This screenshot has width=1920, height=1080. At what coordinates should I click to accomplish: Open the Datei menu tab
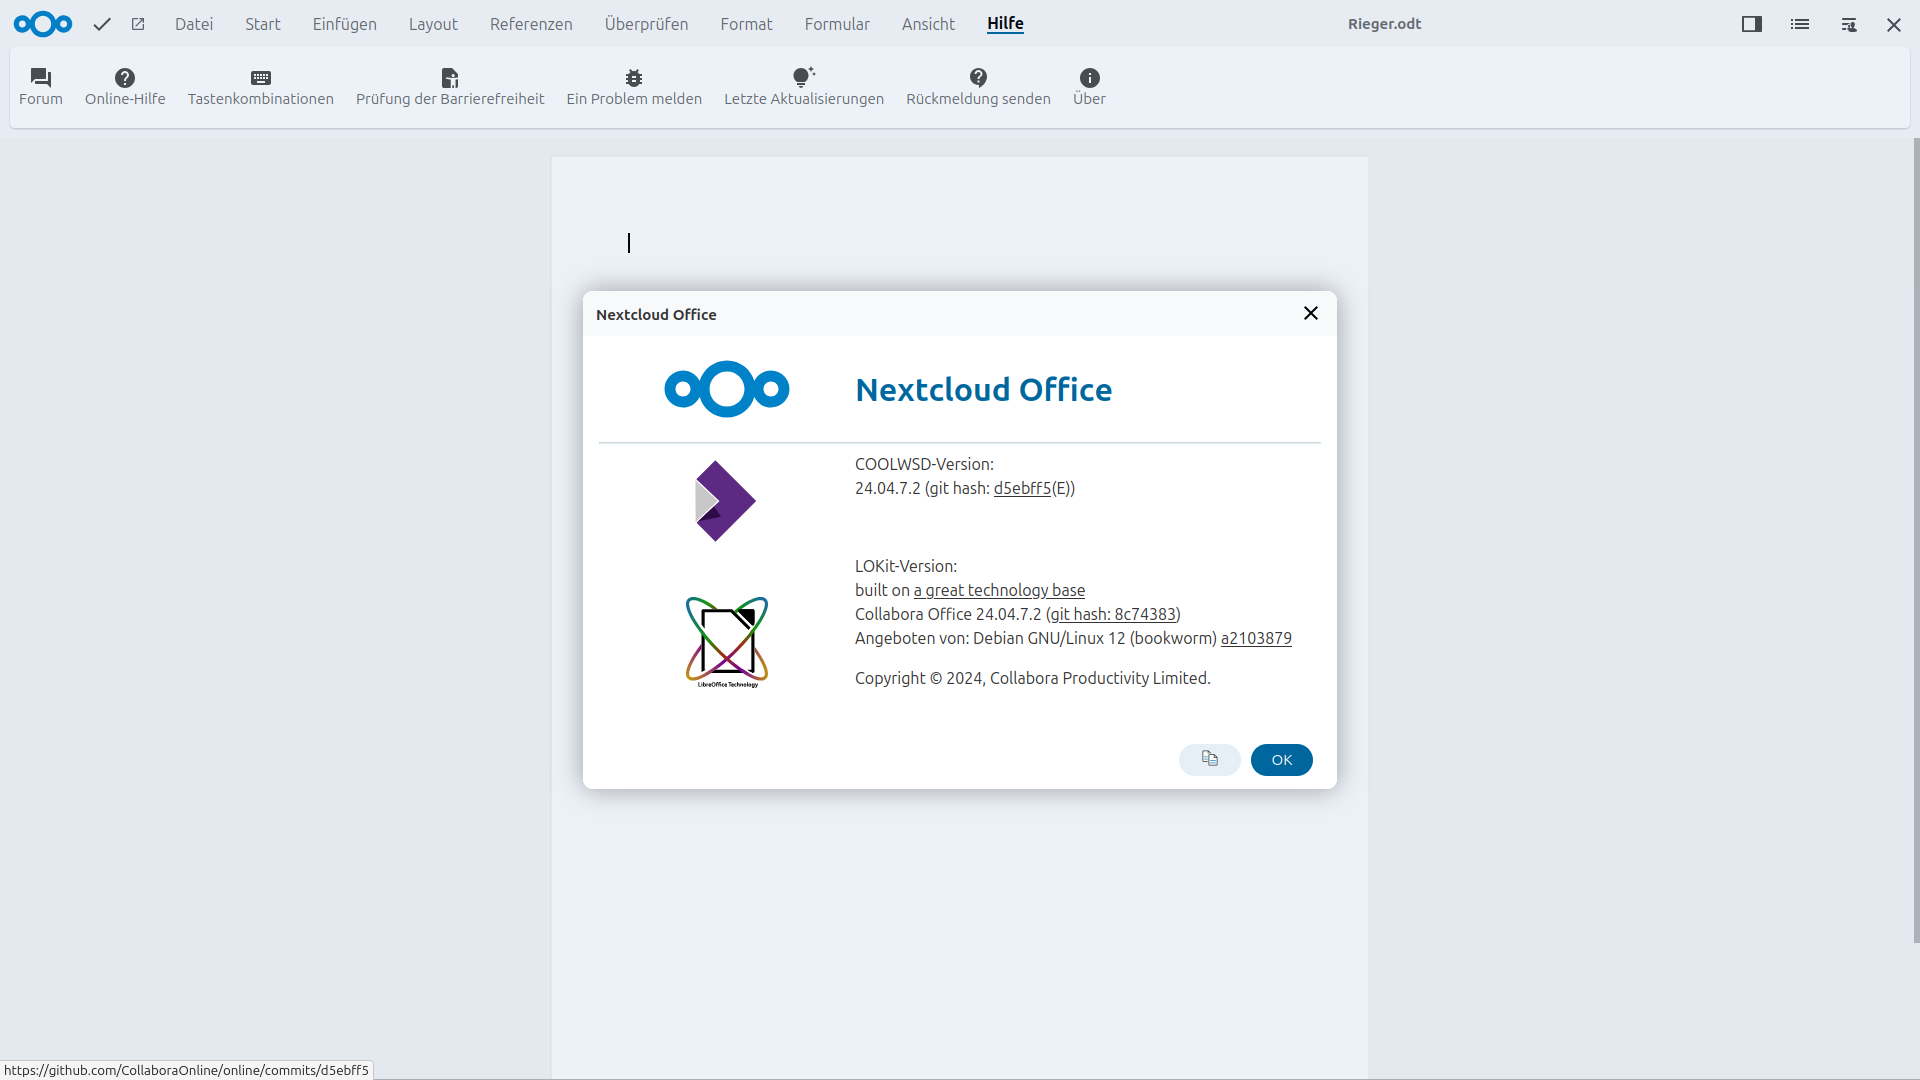click(x=194, y=24)
